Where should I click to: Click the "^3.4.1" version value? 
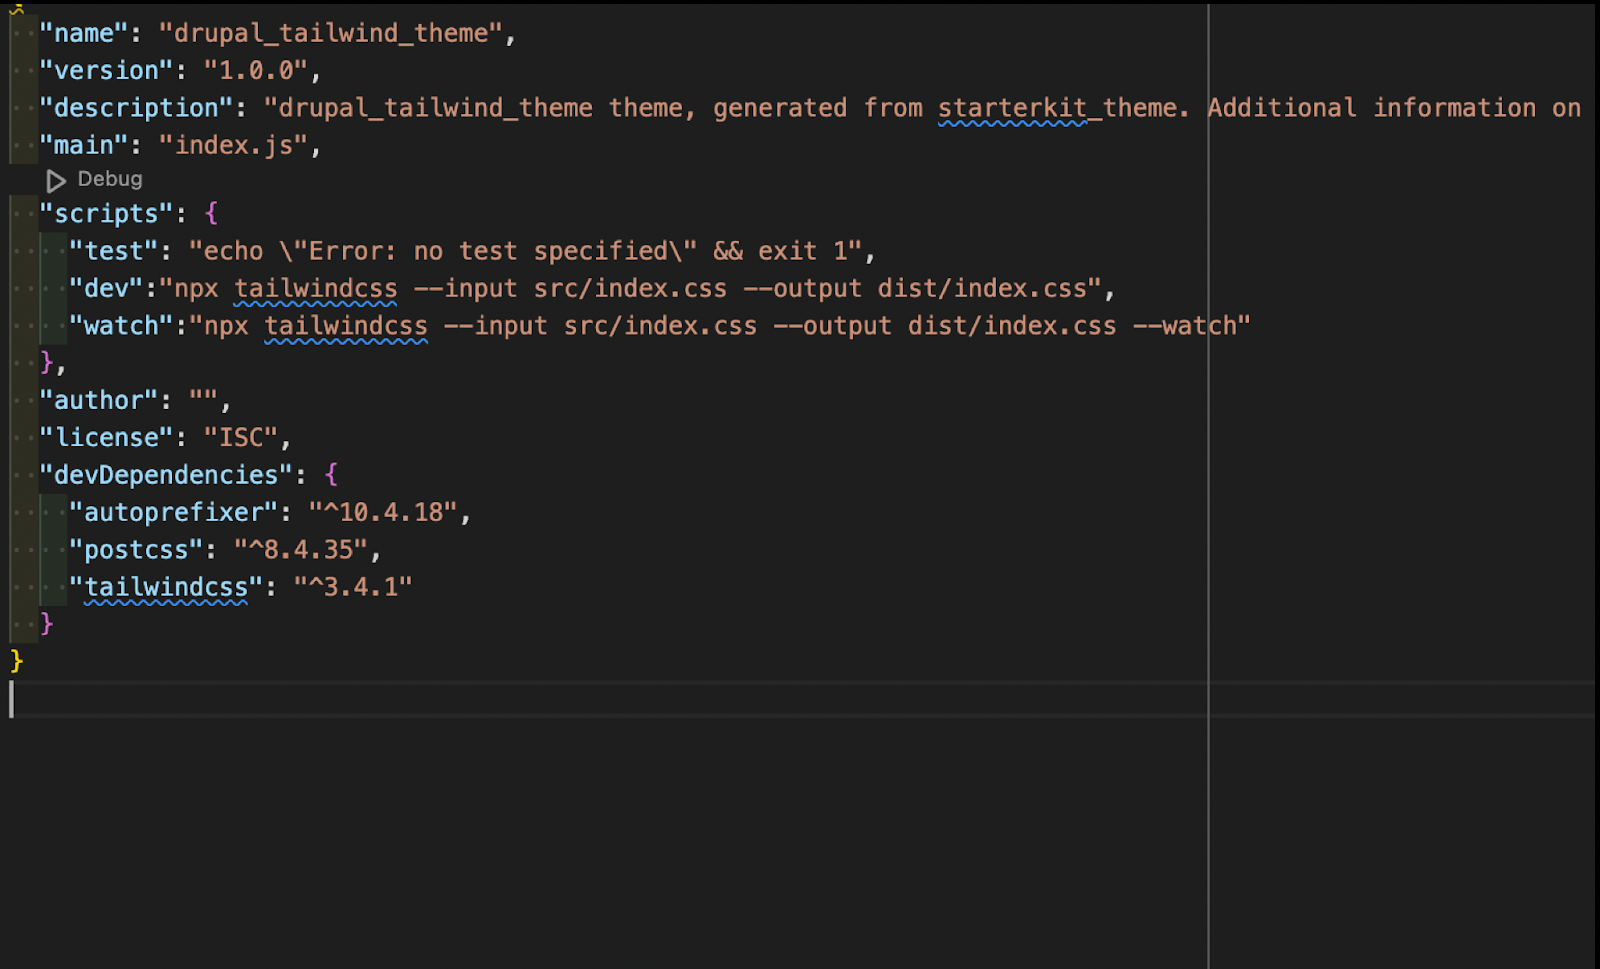[x=353, y=587]
